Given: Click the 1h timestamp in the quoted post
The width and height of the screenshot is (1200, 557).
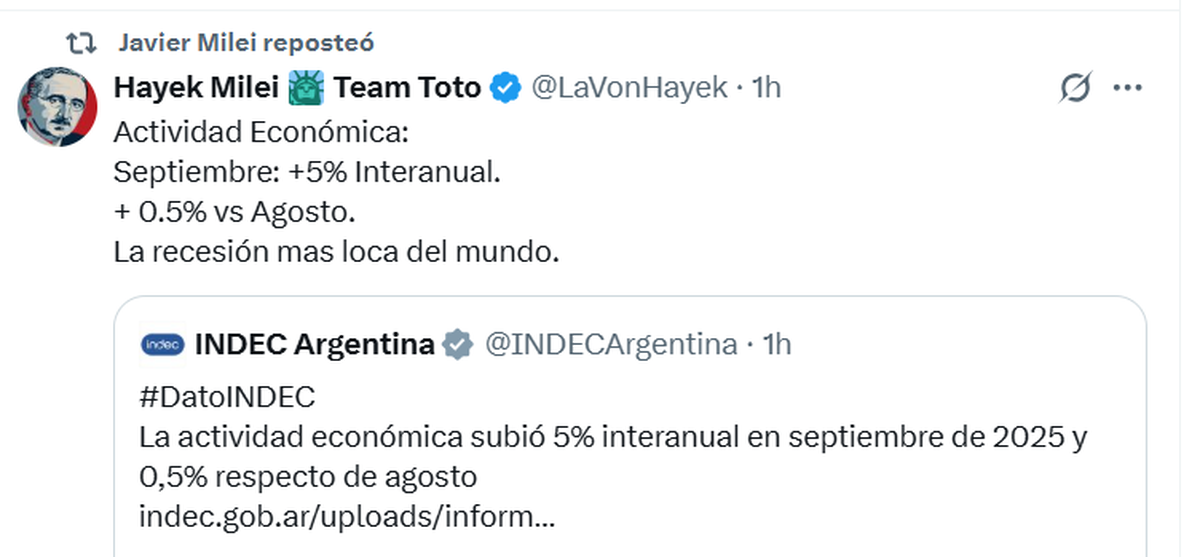Looking at the screenshot, I should (x=776, y=345).
